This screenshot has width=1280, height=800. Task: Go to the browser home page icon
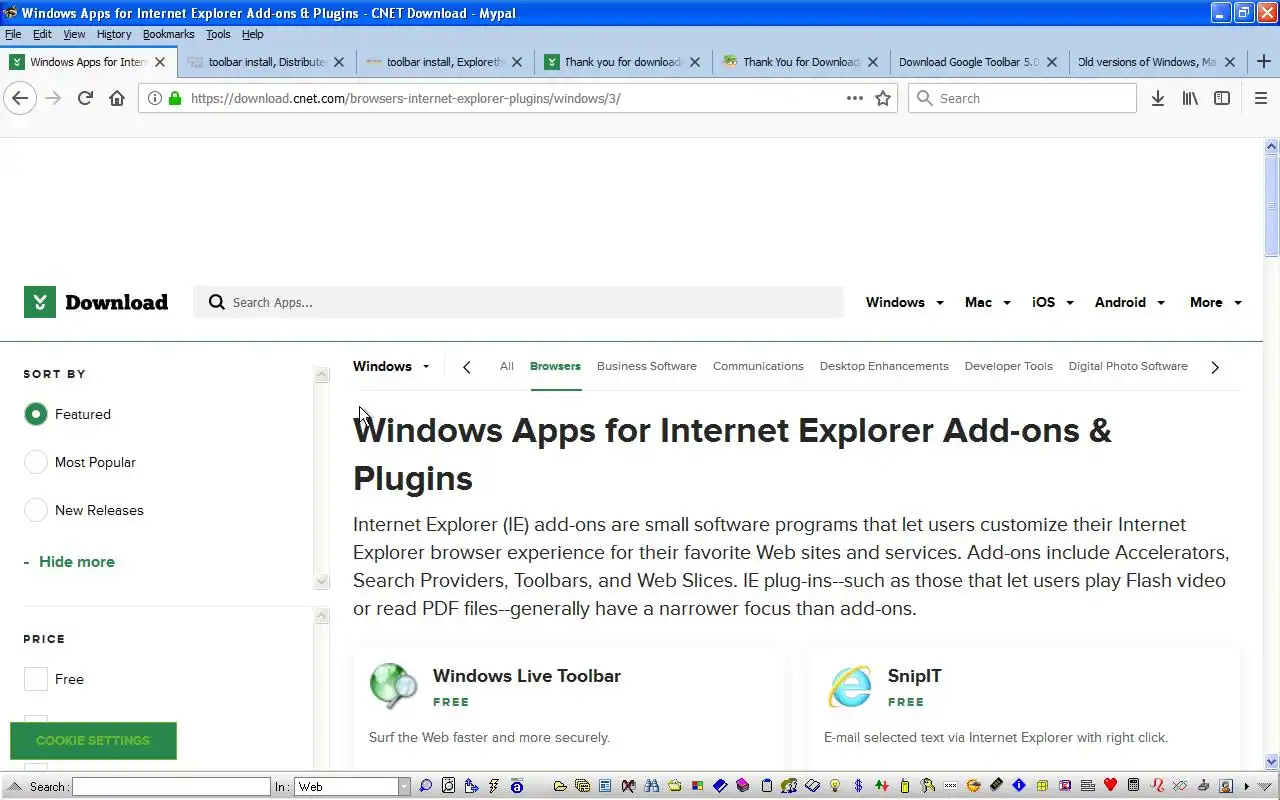[x=117, y=98]
